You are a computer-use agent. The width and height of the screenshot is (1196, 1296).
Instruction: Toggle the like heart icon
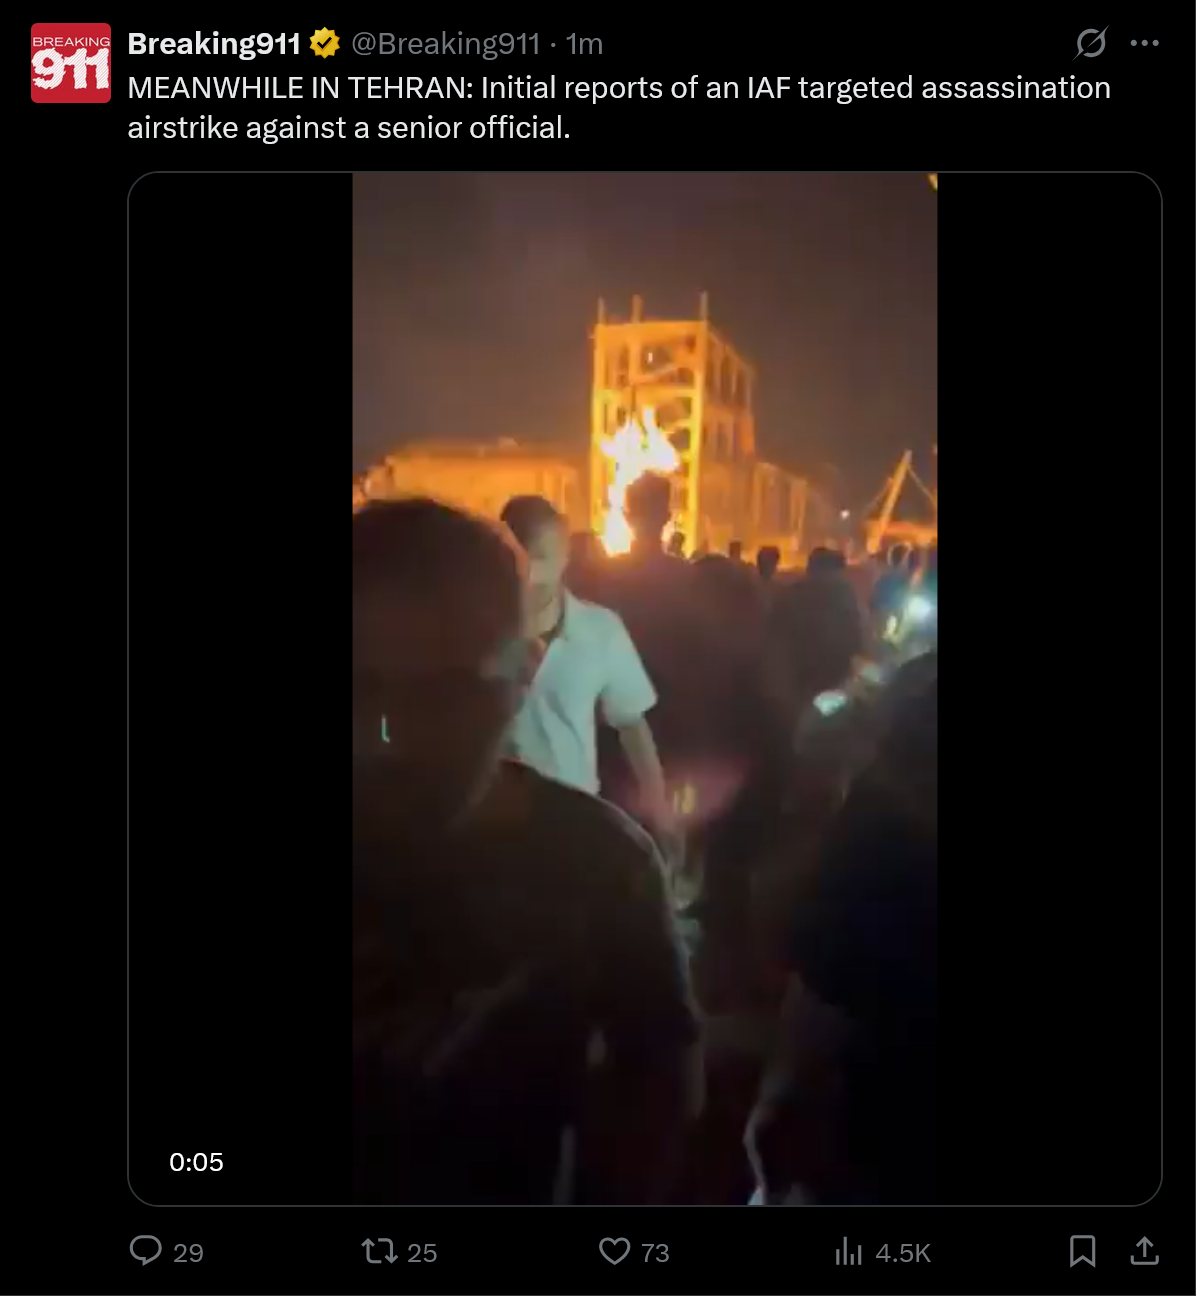coord(614,1251)
